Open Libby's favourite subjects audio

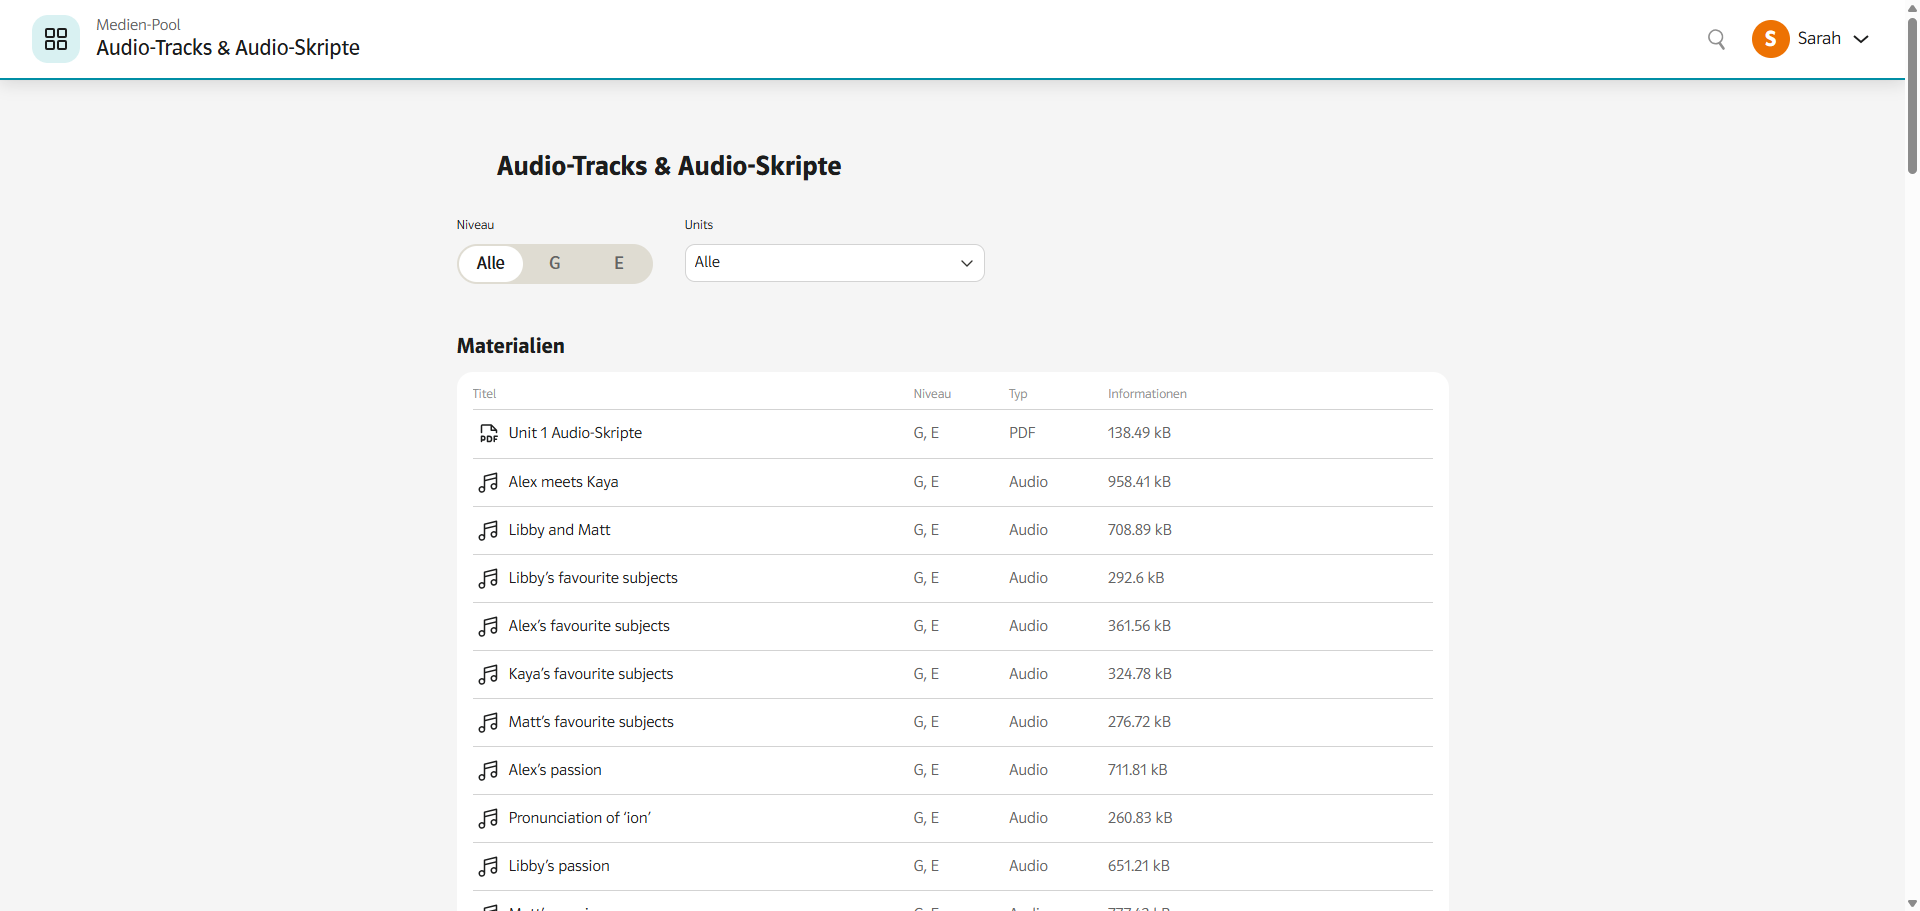coord(592,578)
